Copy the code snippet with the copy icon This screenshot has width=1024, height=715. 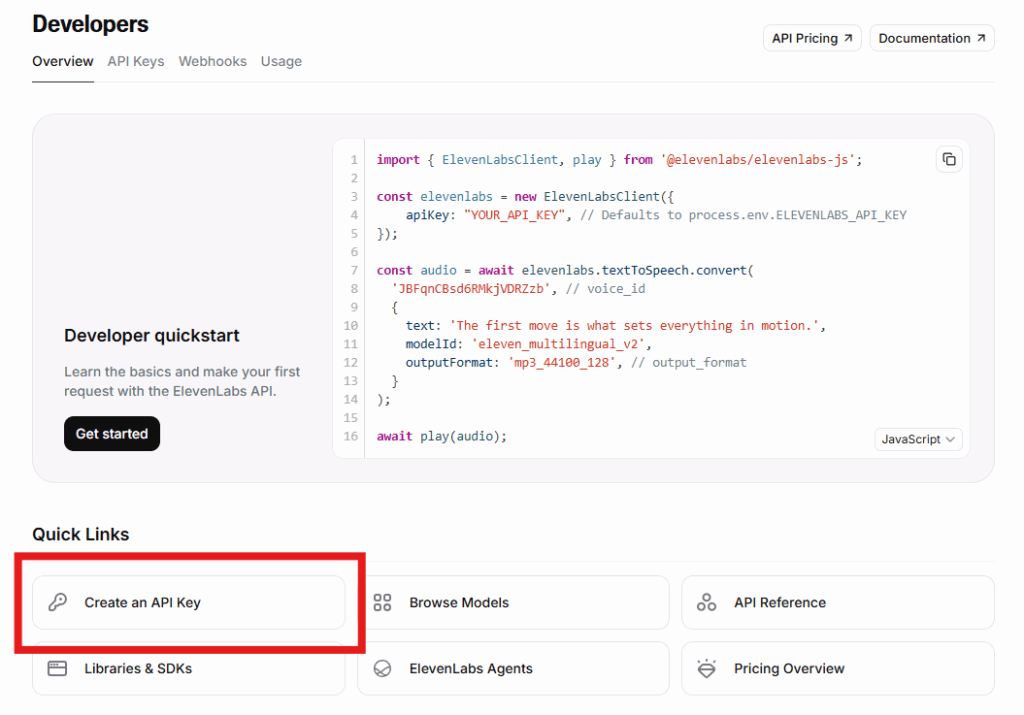tap(949, 159)
